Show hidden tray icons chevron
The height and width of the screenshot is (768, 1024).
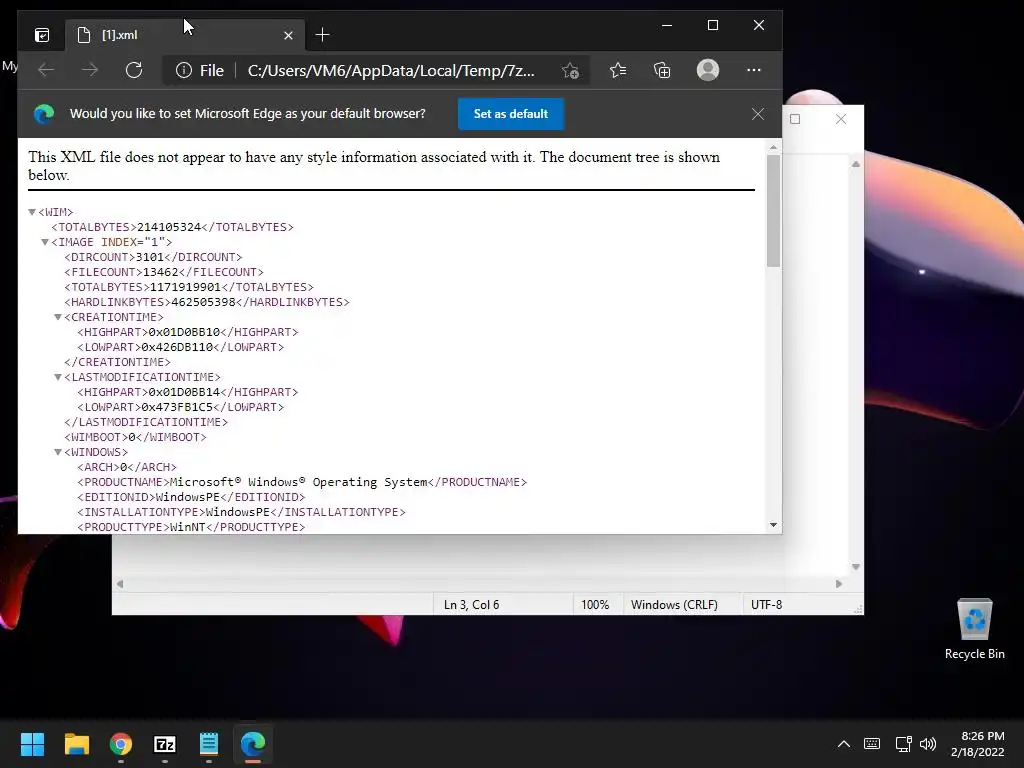click(x=844, y=744)
